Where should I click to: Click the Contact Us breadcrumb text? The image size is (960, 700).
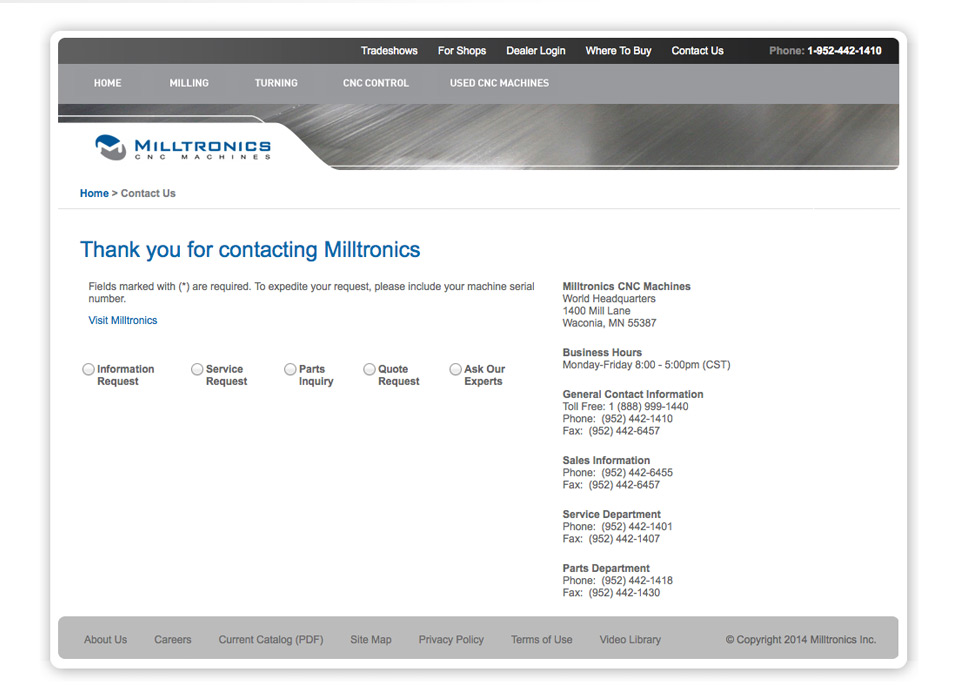pos(148,194)
